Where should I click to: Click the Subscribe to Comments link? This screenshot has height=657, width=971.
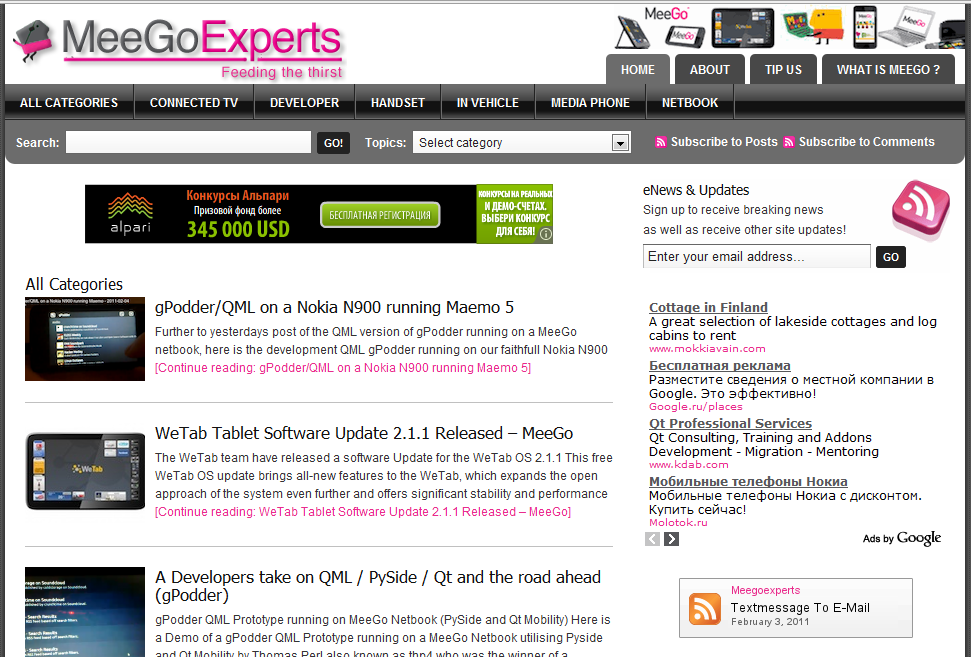pos(866,142)
